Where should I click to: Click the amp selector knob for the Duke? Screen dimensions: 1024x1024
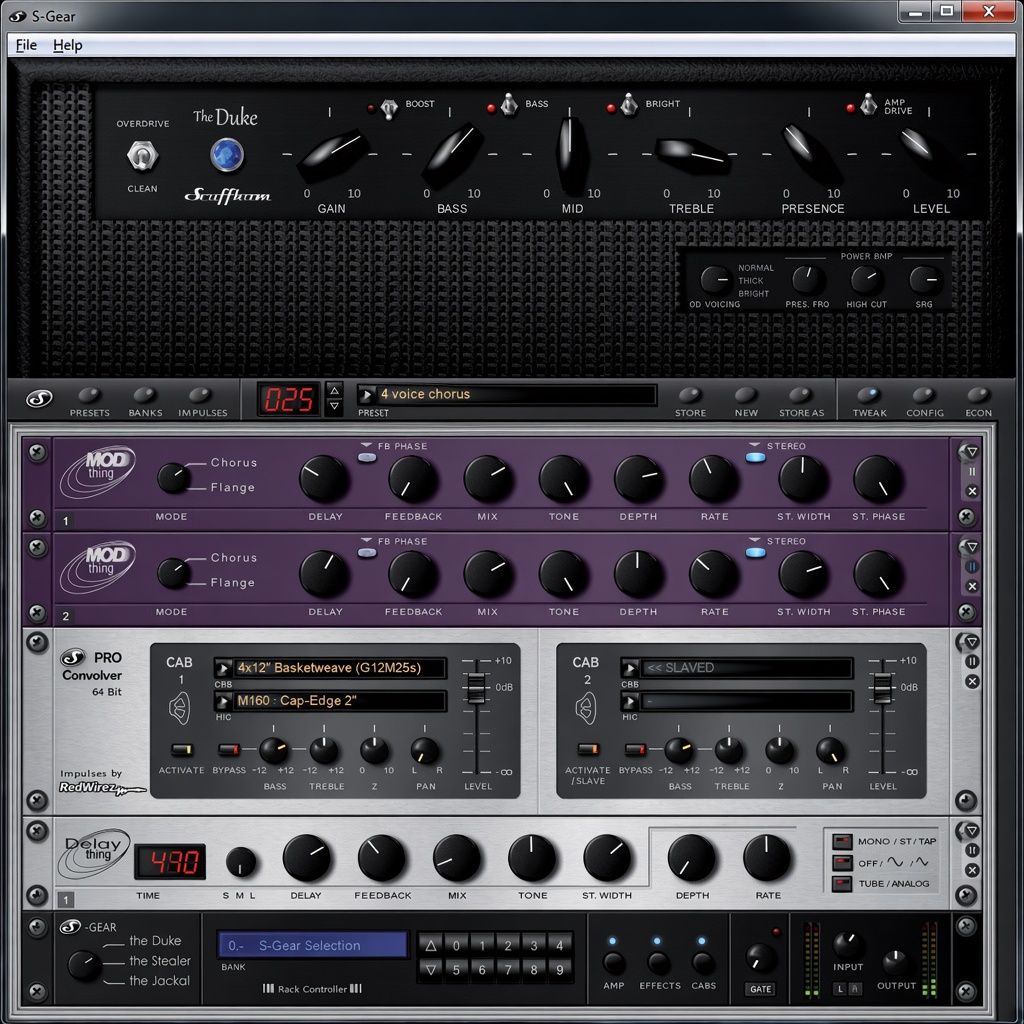pos(85,965)
